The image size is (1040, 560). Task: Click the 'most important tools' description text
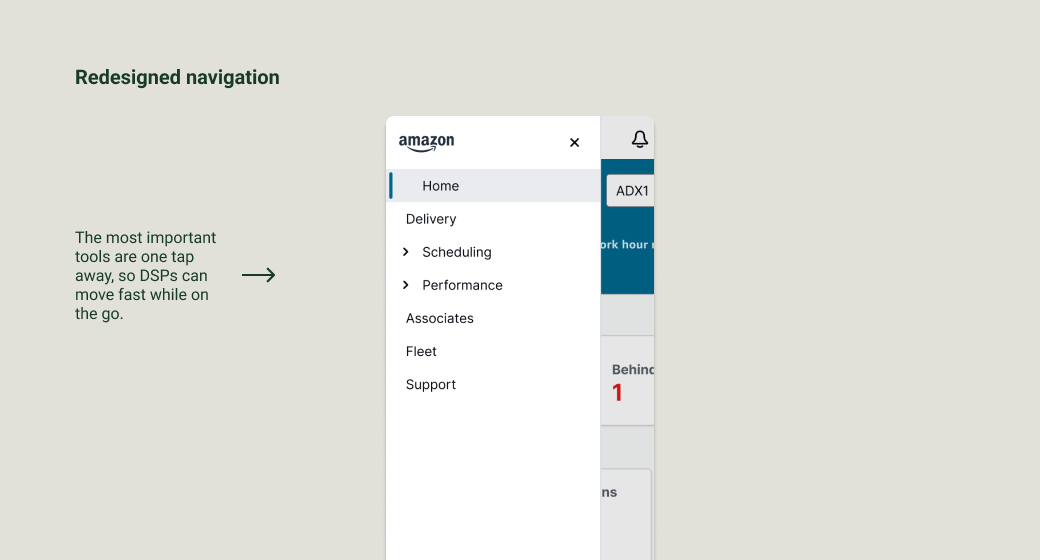(x=145, y=276)
